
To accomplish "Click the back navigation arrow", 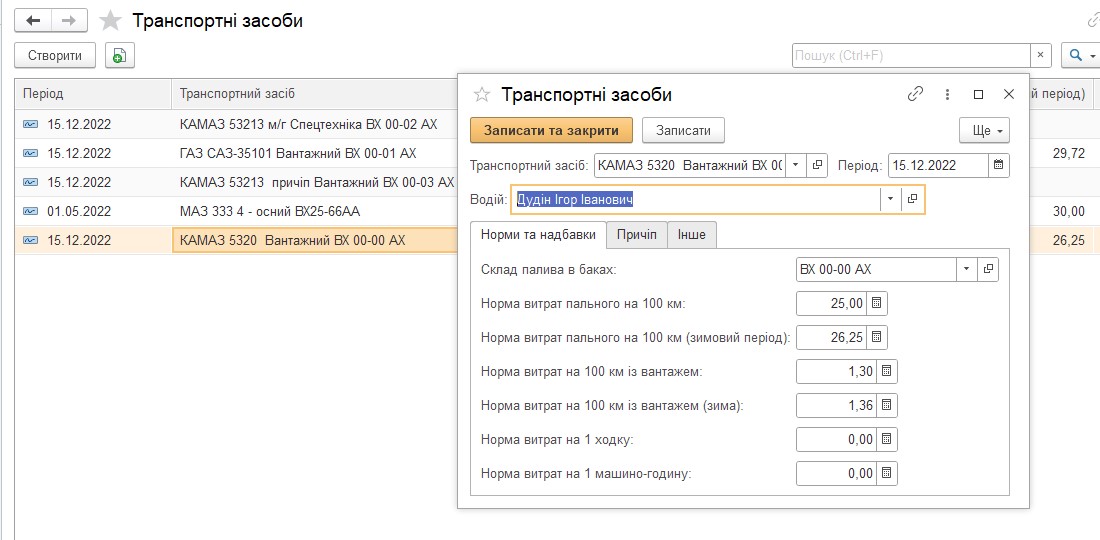I will point(33,20).
